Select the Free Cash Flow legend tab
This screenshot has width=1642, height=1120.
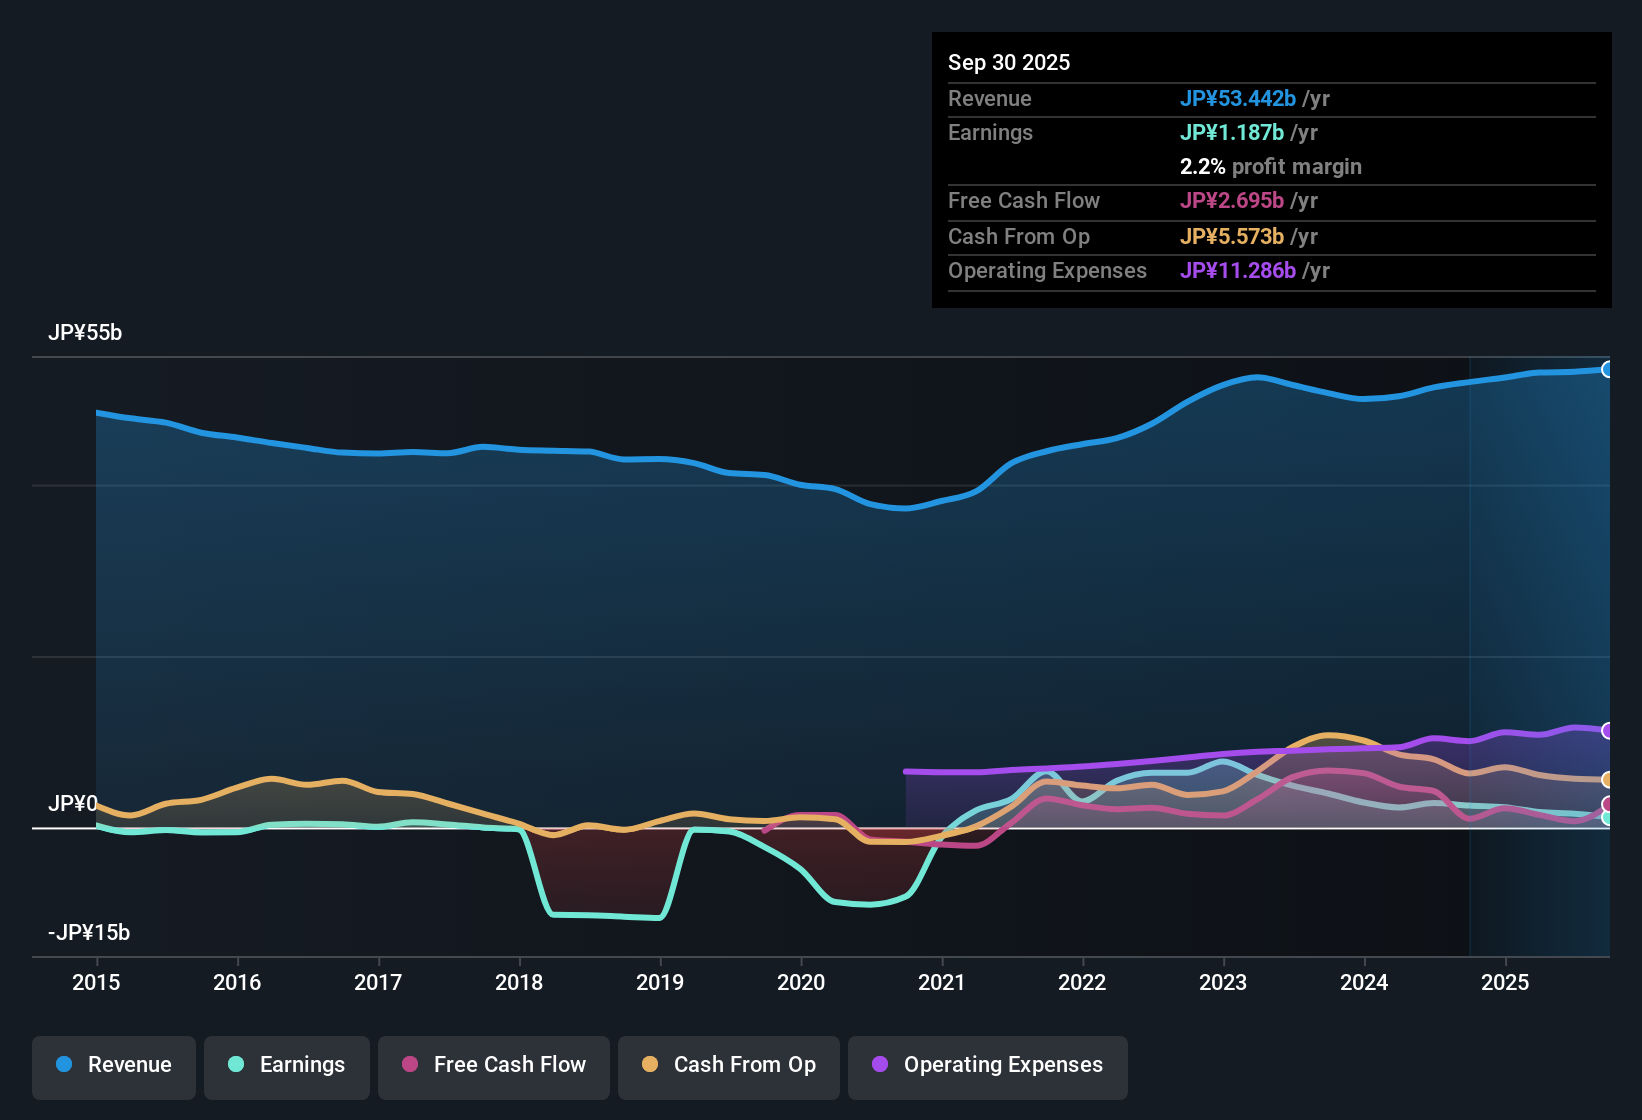tap(493, 1067)
